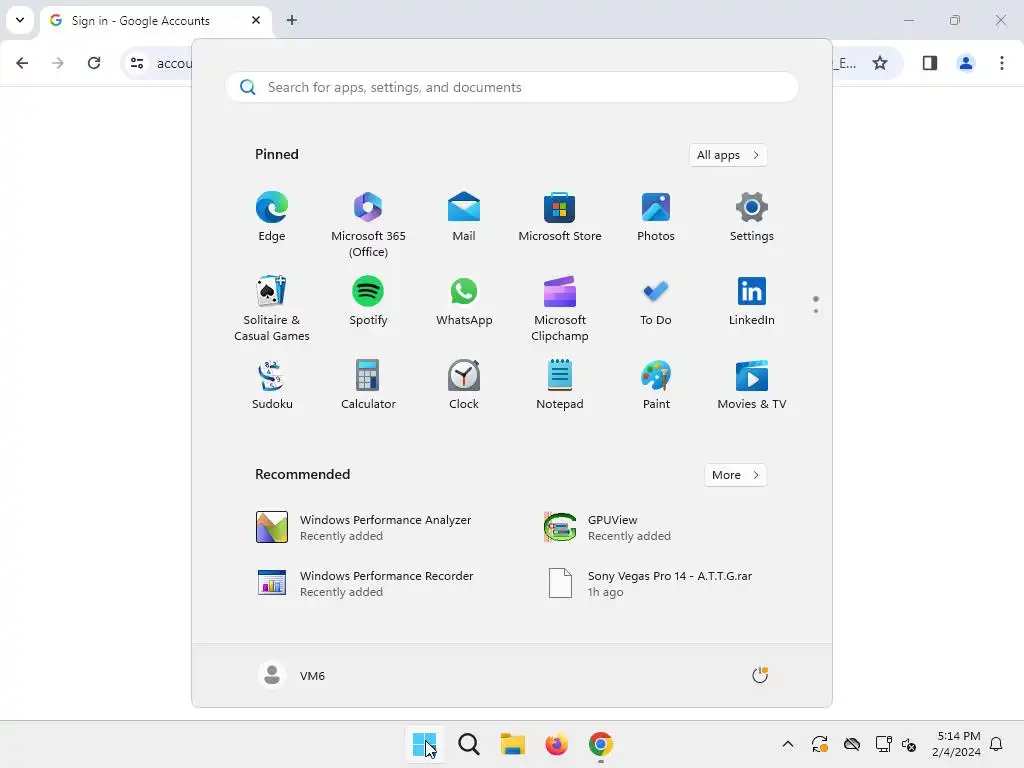Launch Firefox from the taskbar

point(556,744)
